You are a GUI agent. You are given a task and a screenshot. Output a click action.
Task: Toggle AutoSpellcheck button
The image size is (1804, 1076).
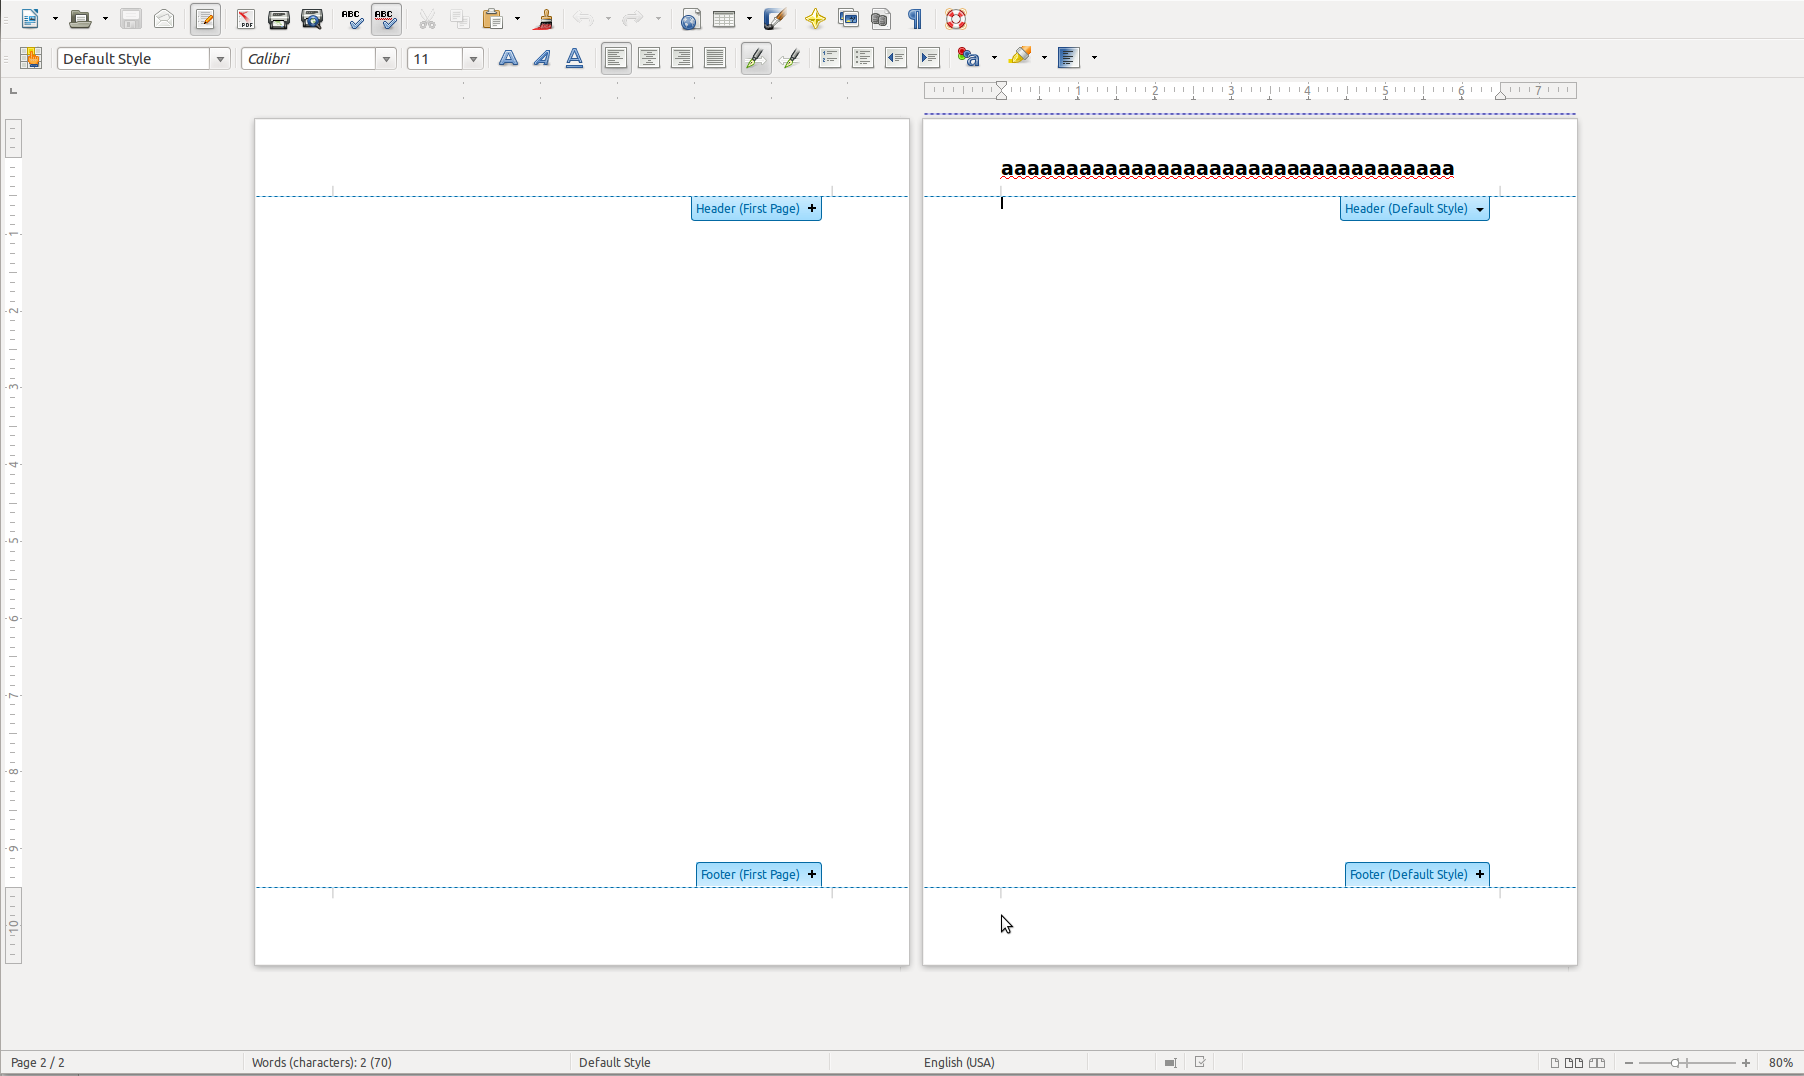click(386, 19)
